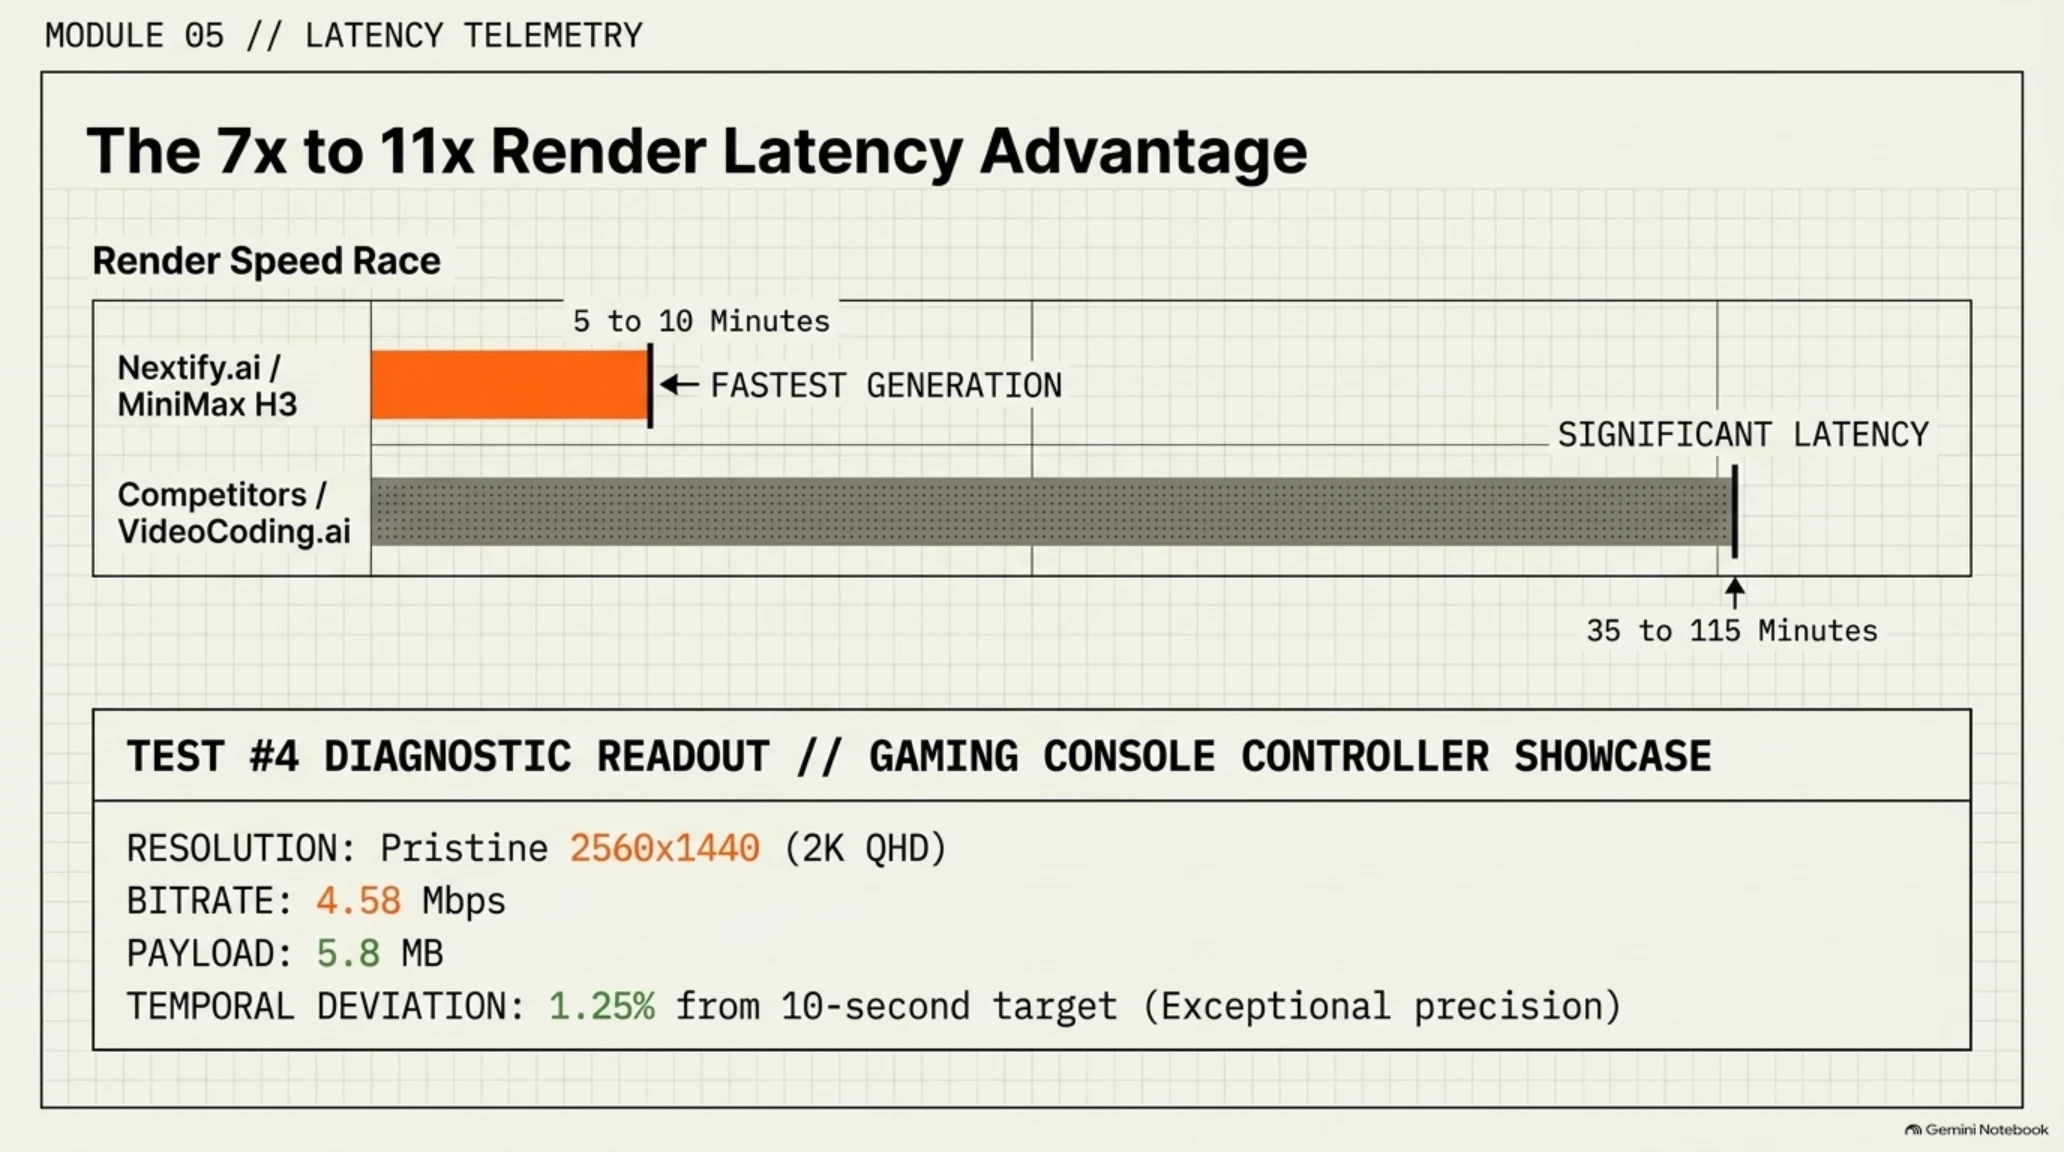Viewport: 2064px width, 1152px height.
Task: Click the "MODULE 05 // LATENCY TELEMETRY" header
Action: point(344,36)
